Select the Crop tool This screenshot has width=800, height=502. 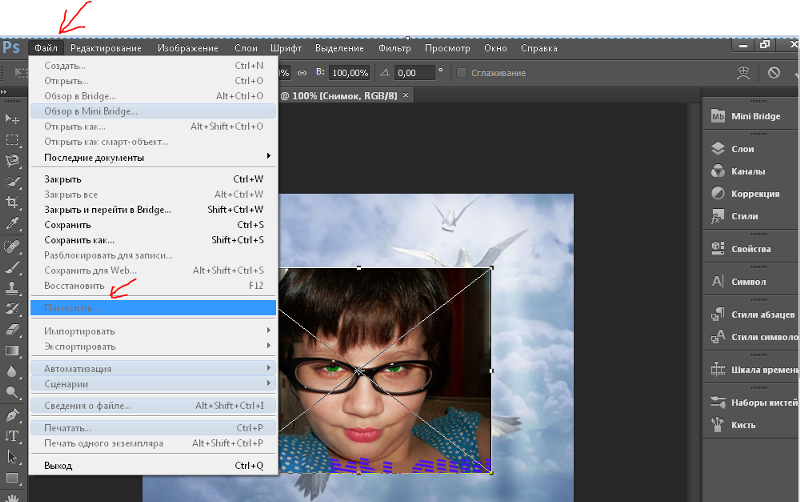point(12,202)
